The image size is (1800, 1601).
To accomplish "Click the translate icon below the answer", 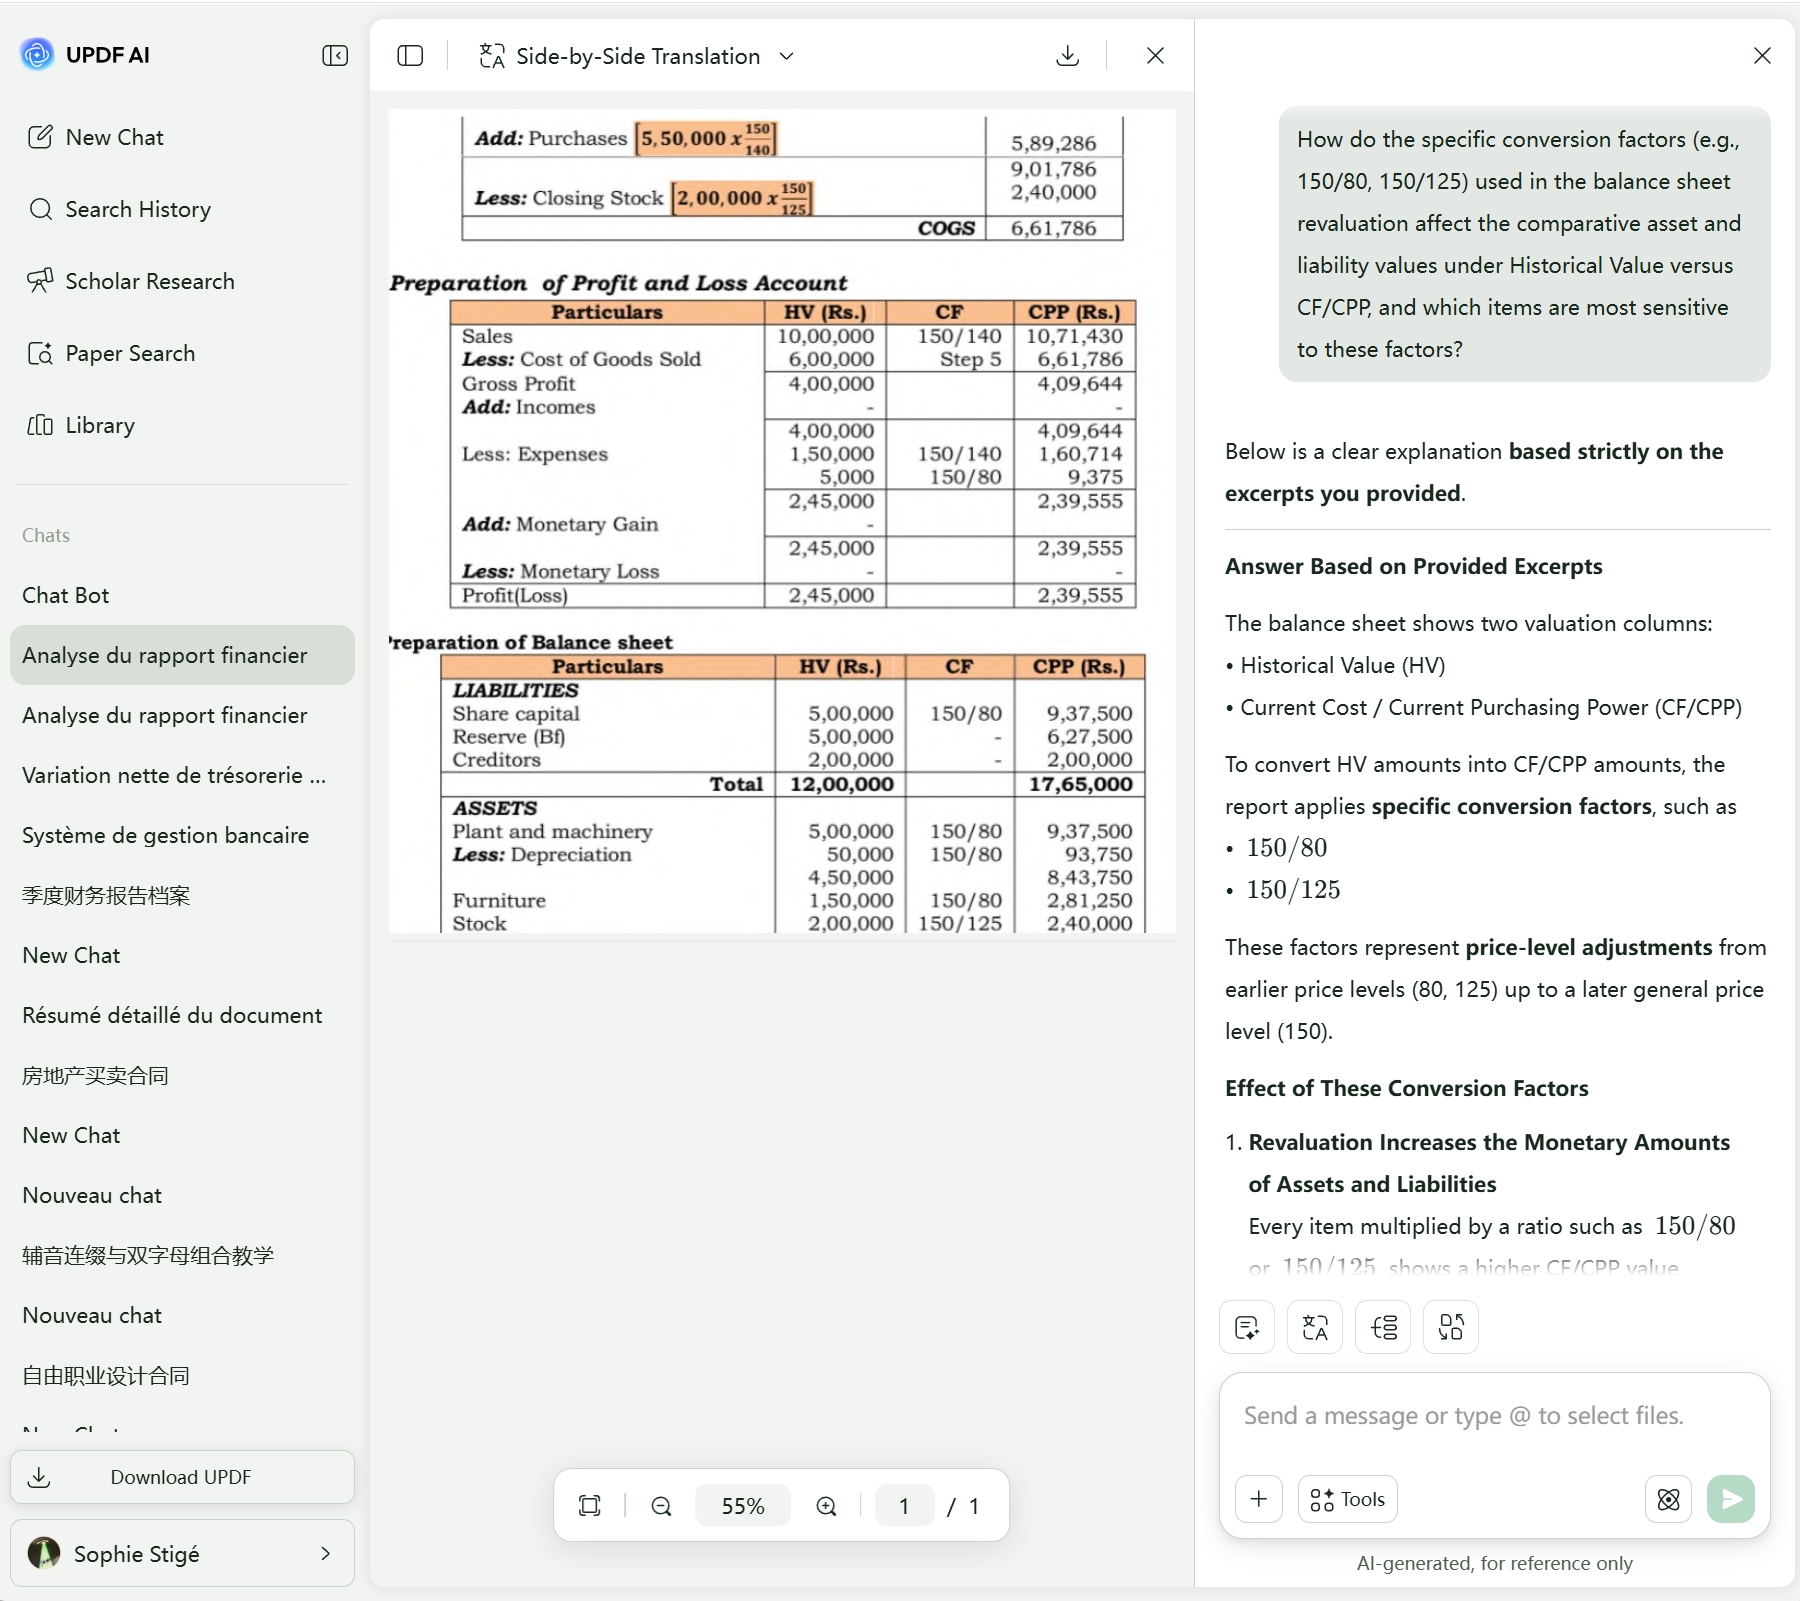I will 1315,1327.
